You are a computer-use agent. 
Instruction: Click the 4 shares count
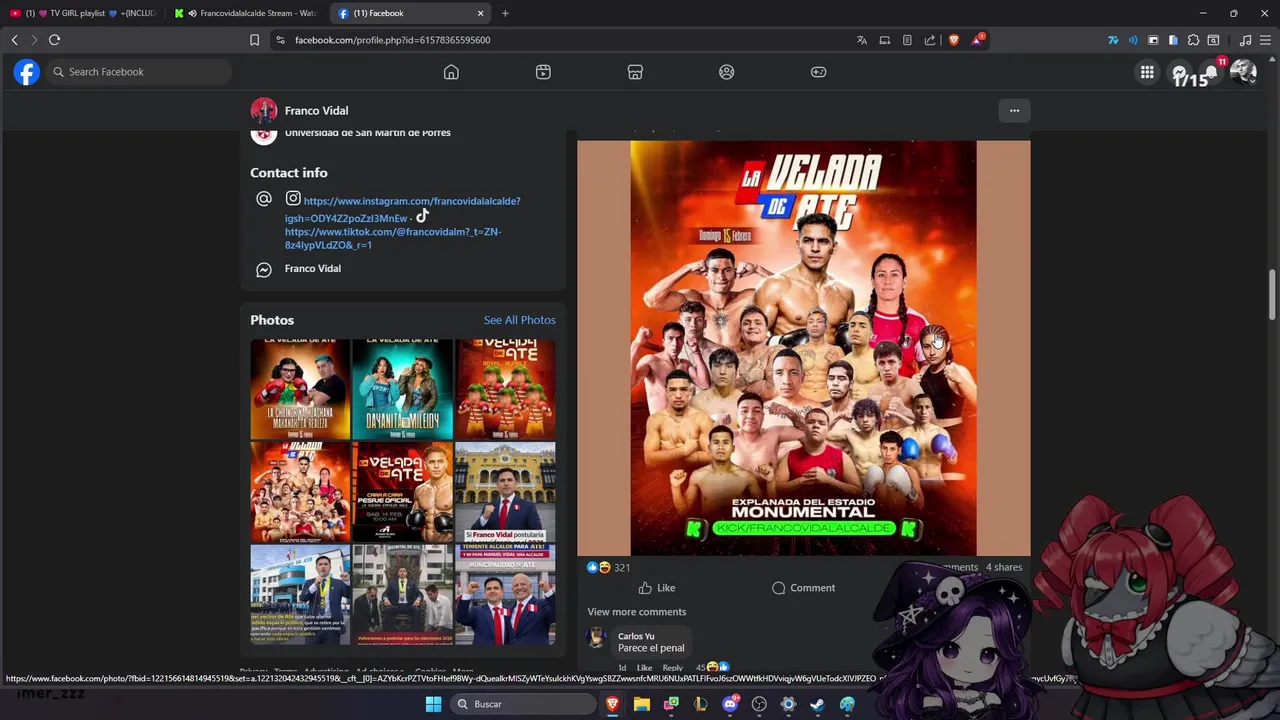point(1004,567)
